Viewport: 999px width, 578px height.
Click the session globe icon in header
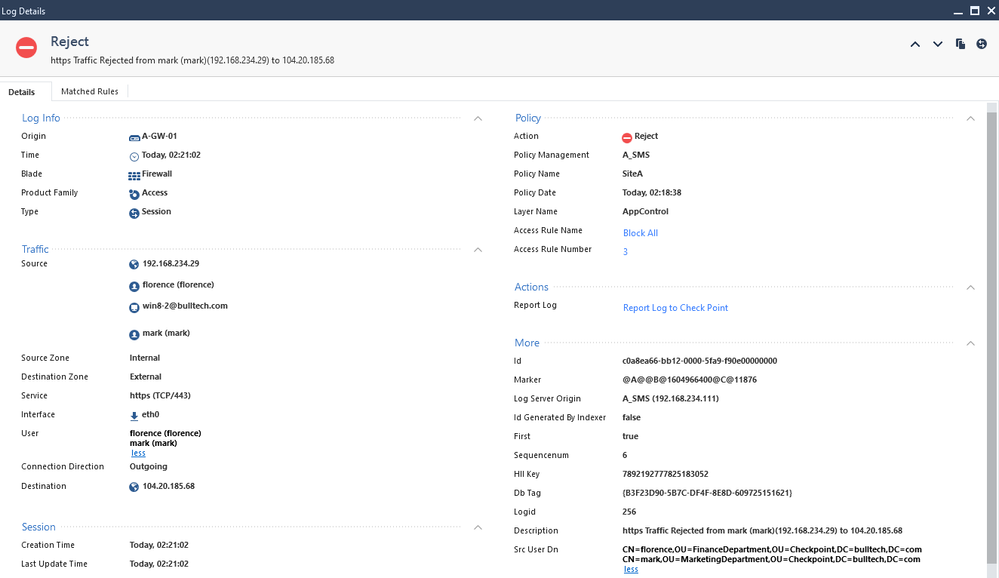(x=982, y=44)
